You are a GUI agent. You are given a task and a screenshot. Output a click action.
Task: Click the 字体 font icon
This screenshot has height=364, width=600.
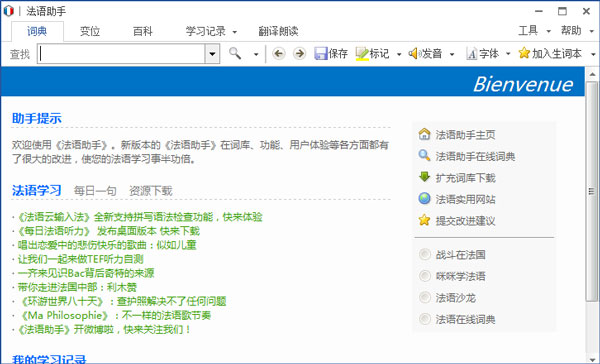tap(471, 54)
